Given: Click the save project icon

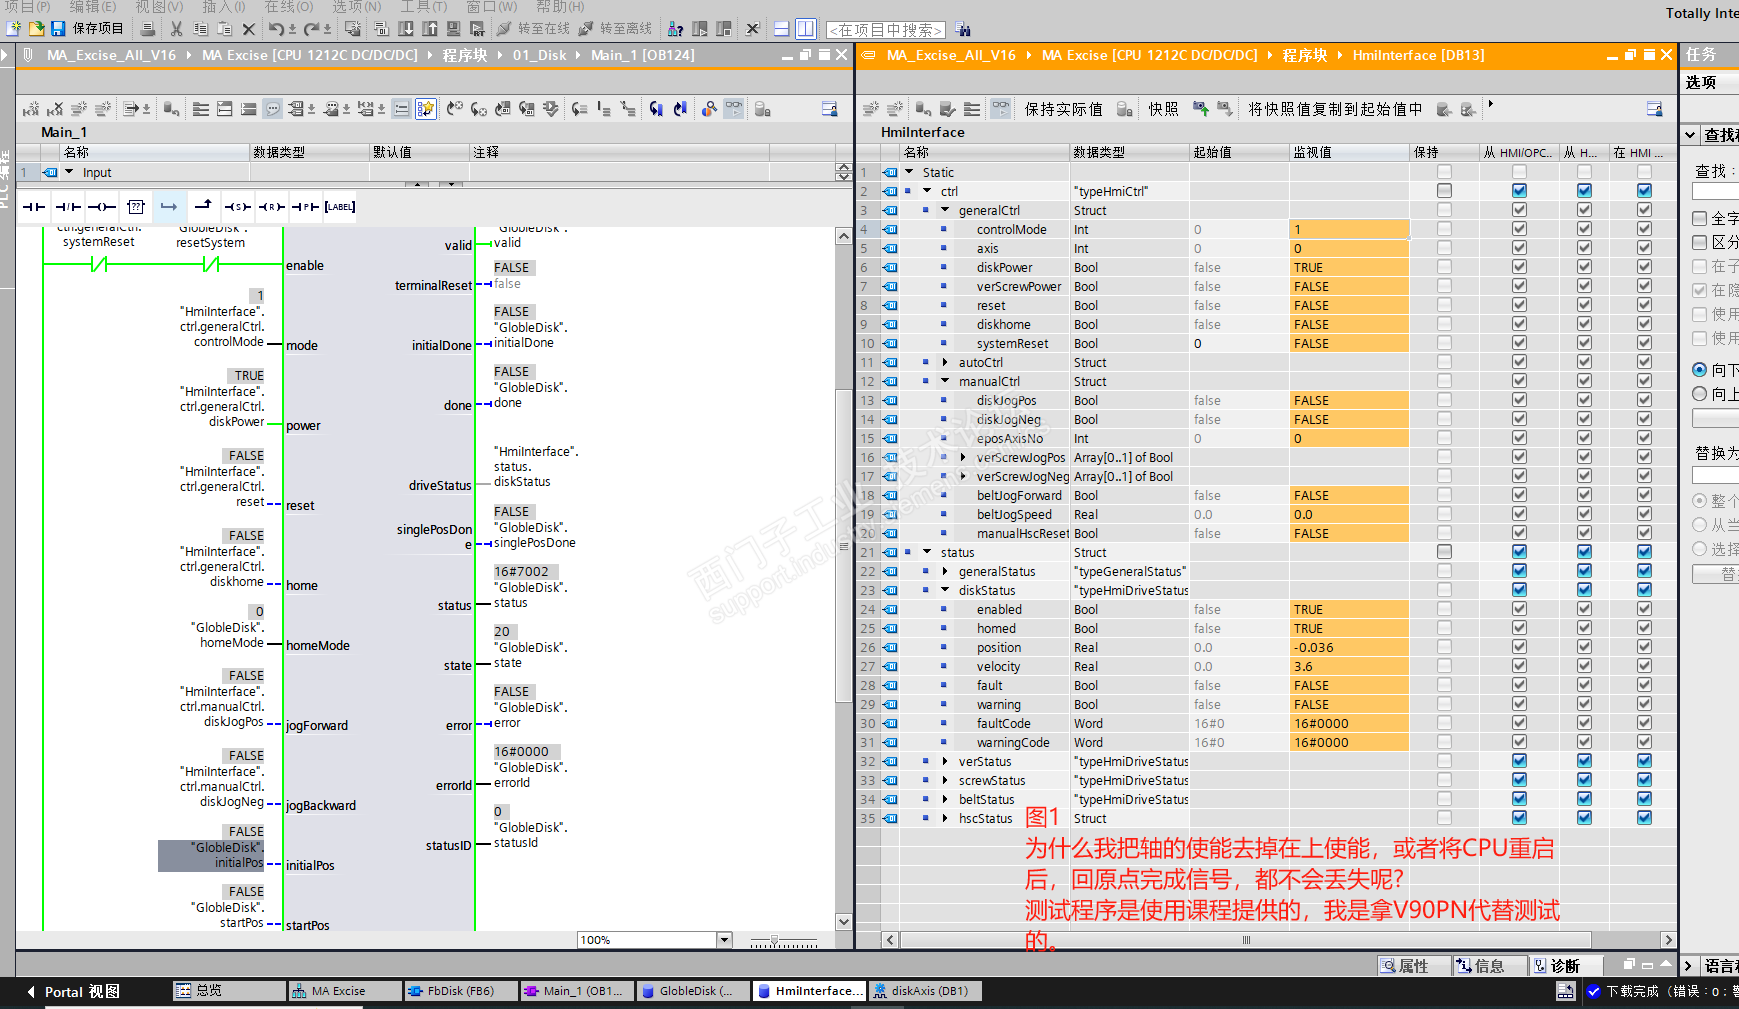Looking at the screenshot, I should pos(58,29).
